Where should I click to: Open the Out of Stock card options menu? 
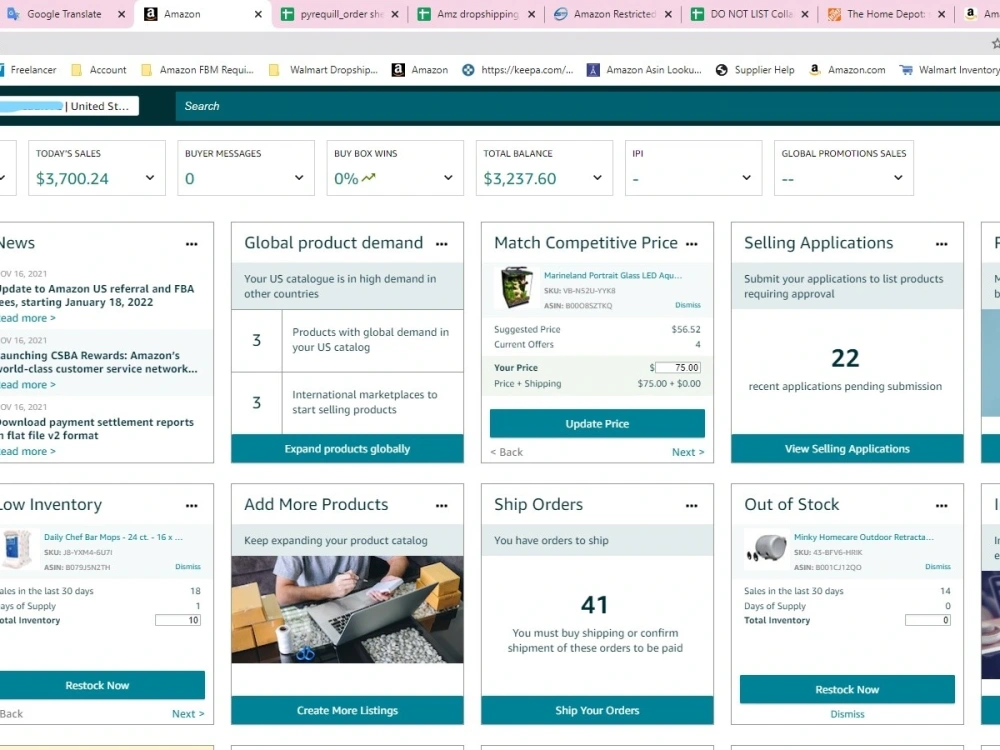(941, 506)
